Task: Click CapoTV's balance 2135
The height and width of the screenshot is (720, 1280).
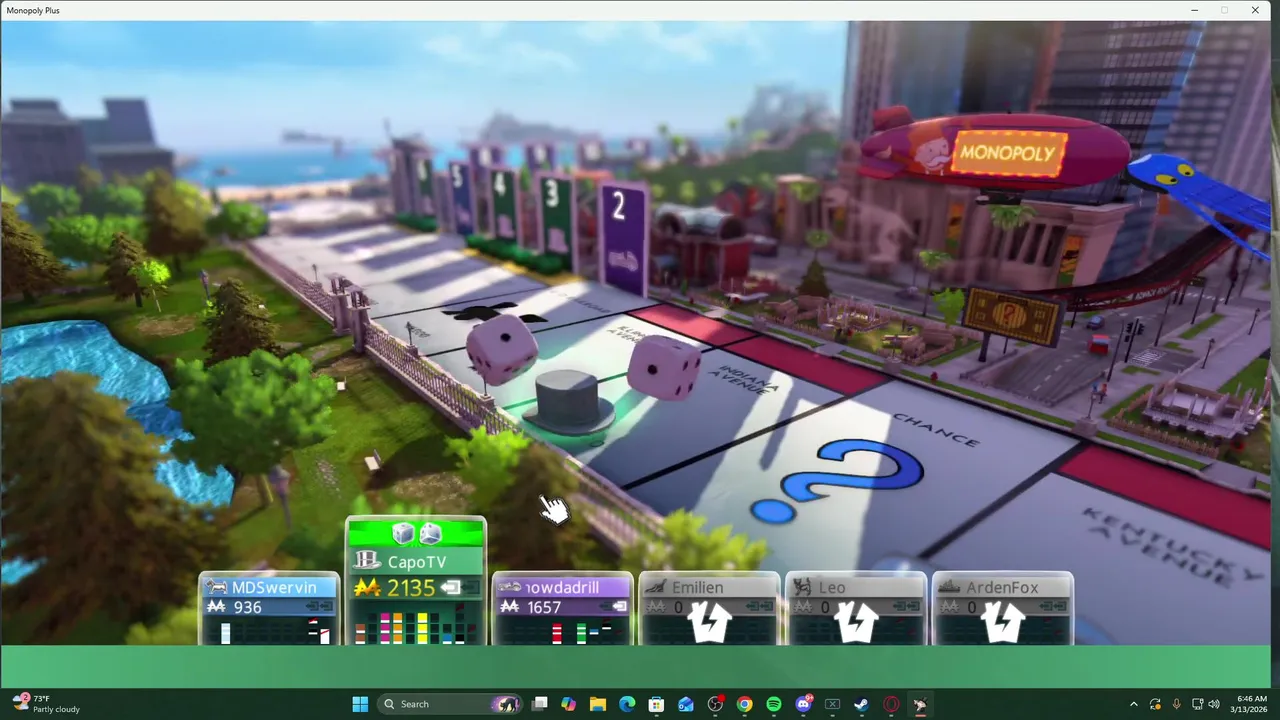Action: 411,588
